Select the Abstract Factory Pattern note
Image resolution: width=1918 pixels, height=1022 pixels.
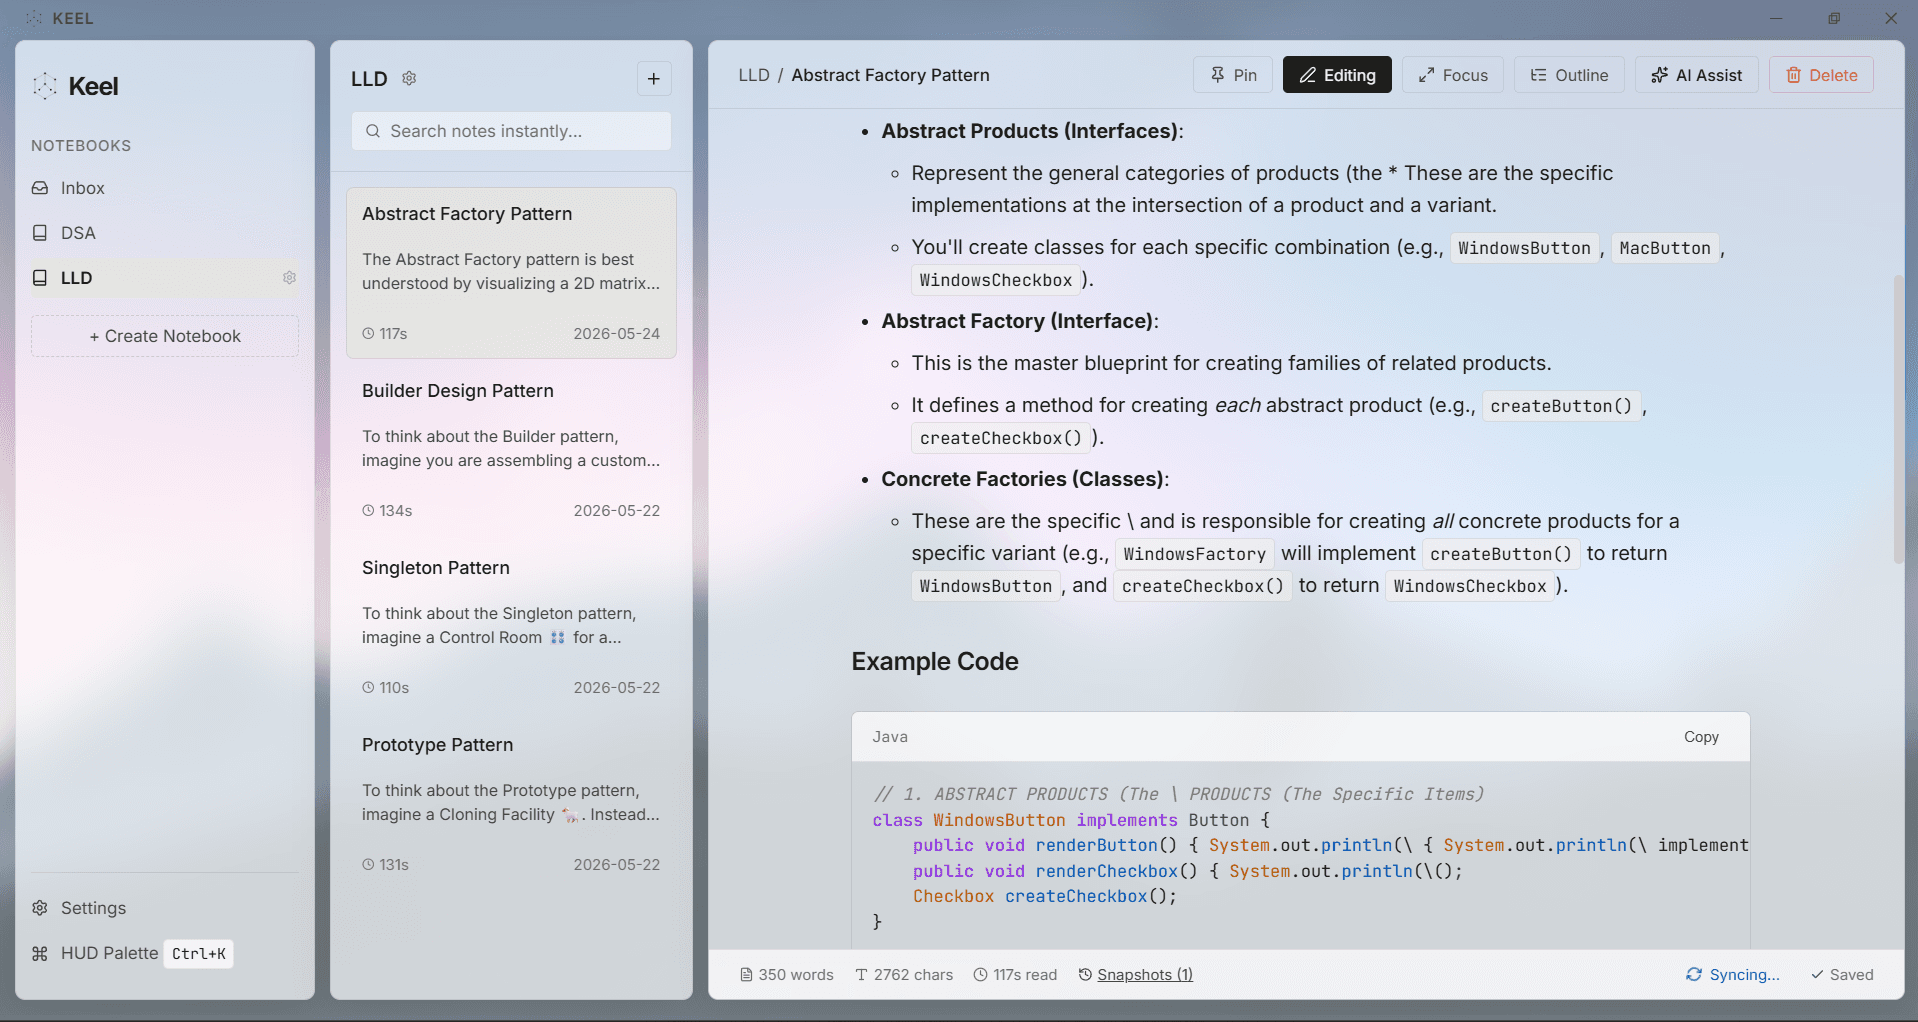click(x=511, y=272)
